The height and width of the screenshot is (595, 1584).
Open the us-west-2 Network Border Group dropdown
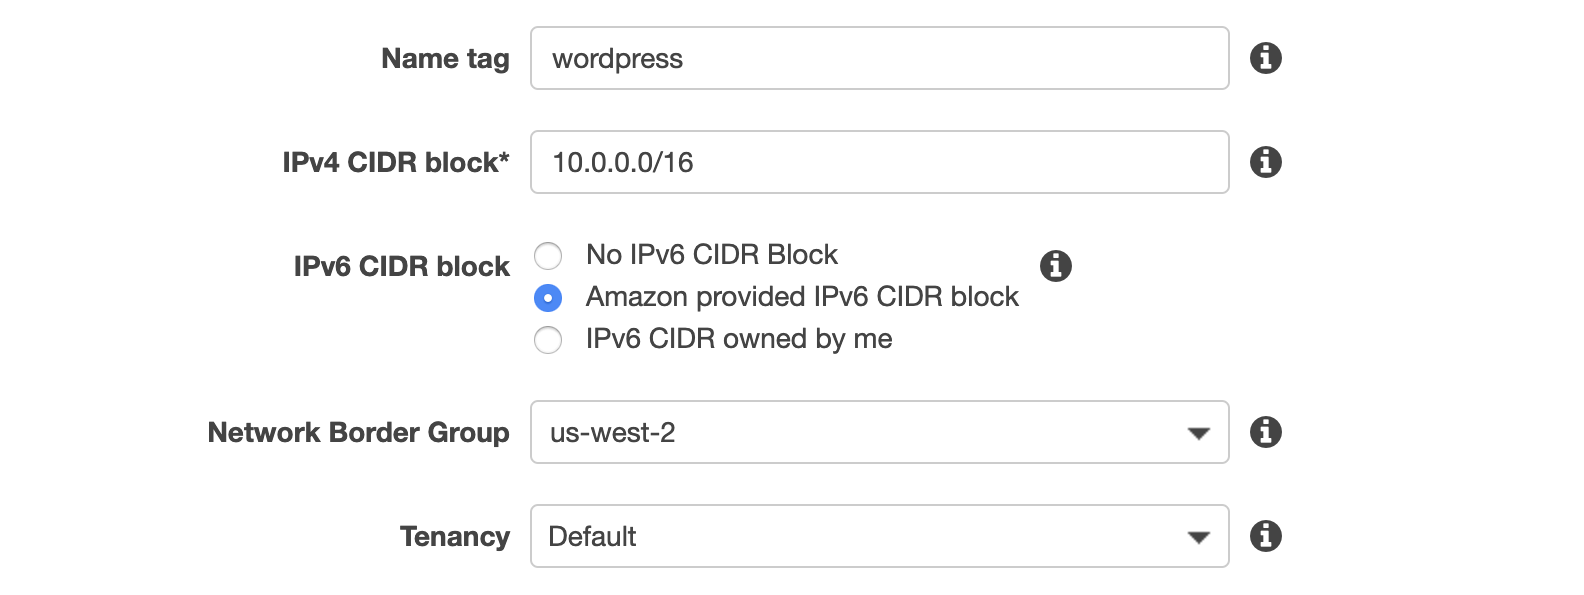click(x=879, y=432)
